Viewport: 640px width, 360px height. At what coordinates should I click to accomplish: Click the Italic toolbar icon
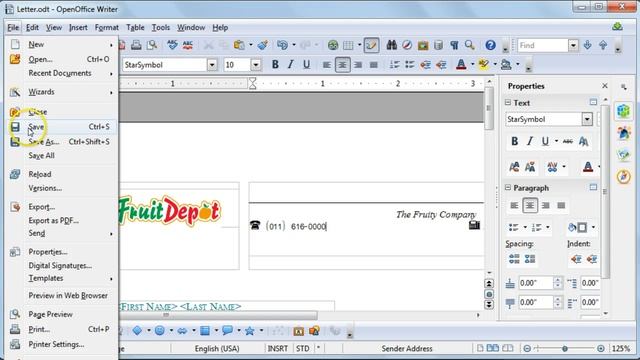tap(291, 64)
